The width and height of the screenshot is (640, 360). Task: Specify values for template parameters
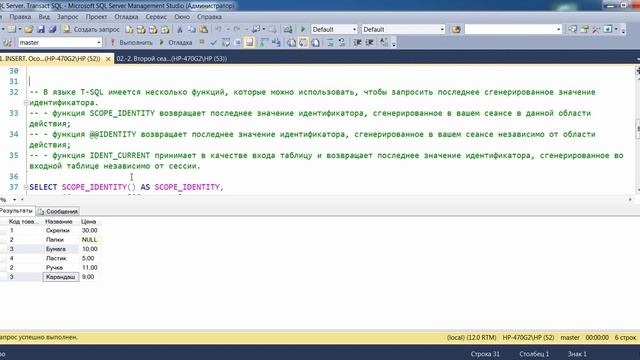384,42
